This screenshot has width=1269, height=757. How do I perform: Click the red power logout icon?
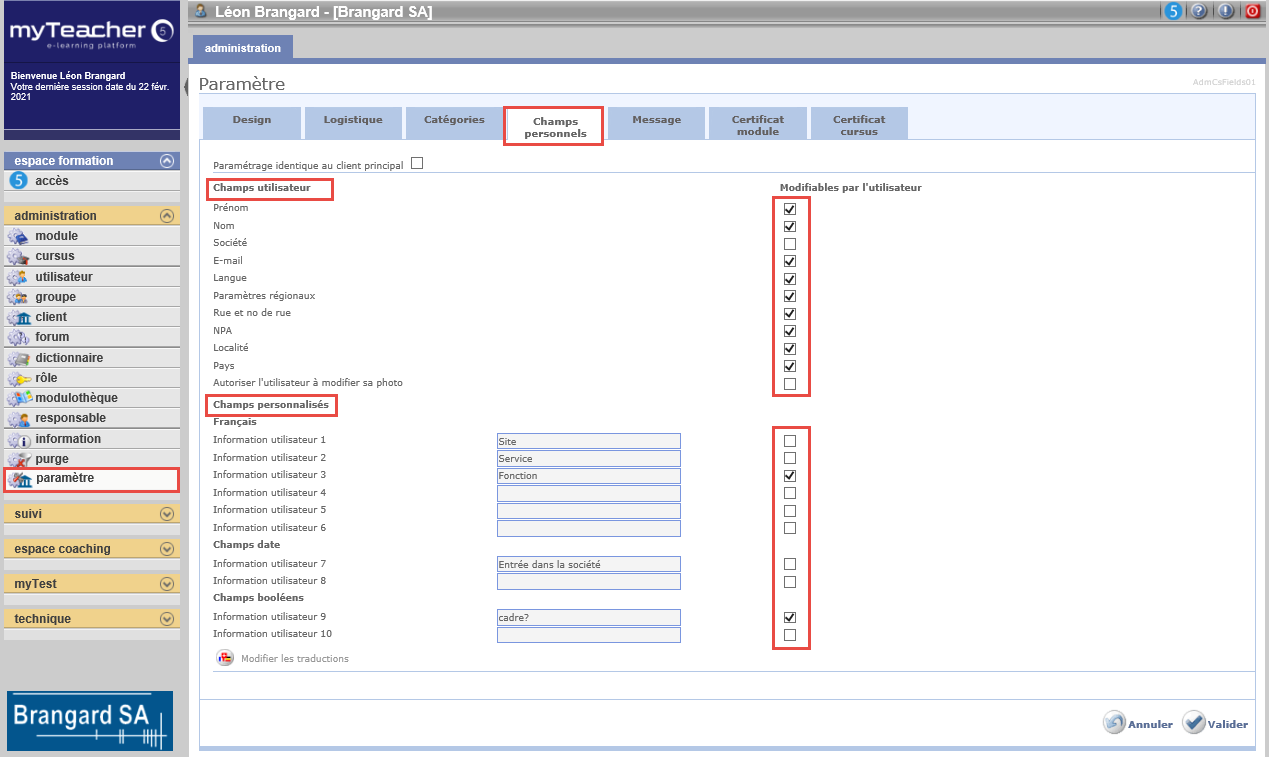[1252, 12]
